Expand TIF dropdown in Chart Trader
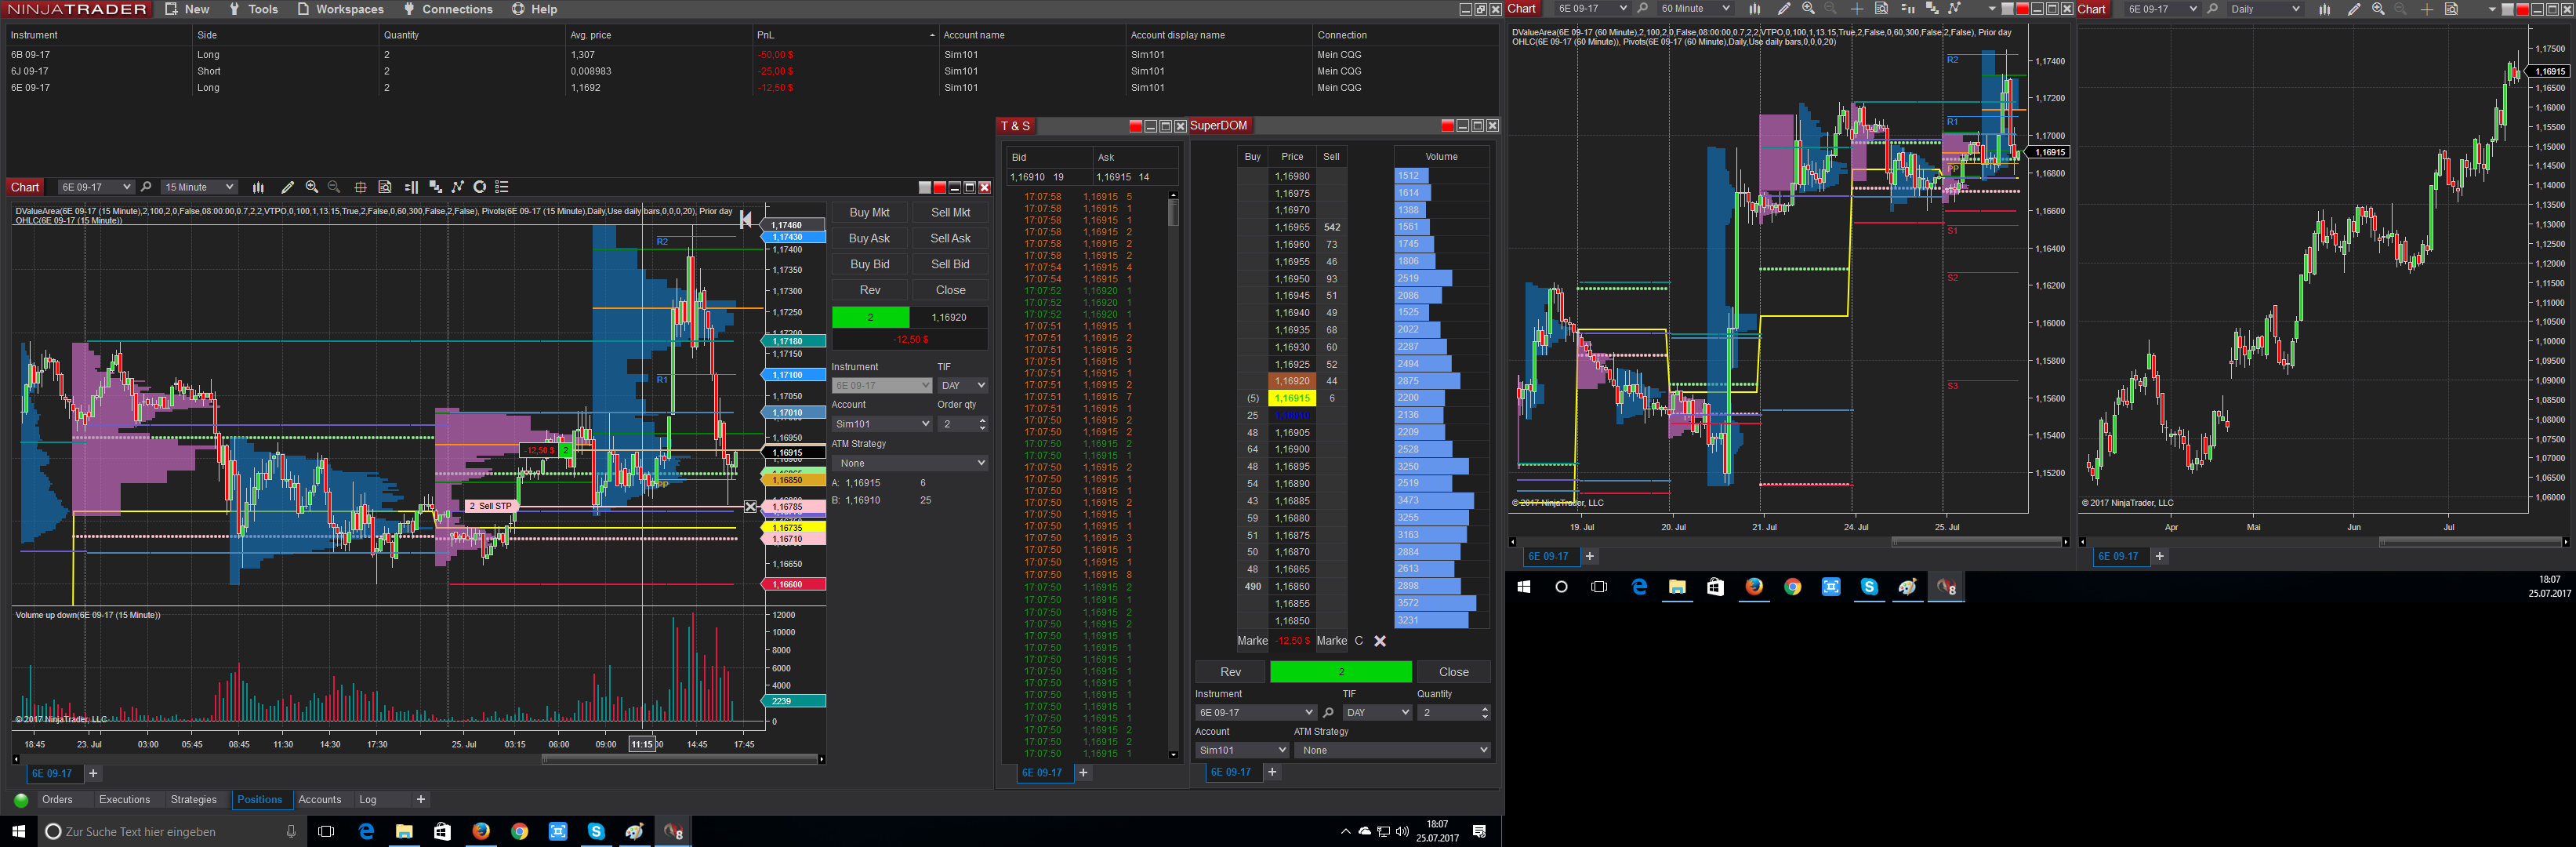Screen dimensions: 2576x847 962,386
